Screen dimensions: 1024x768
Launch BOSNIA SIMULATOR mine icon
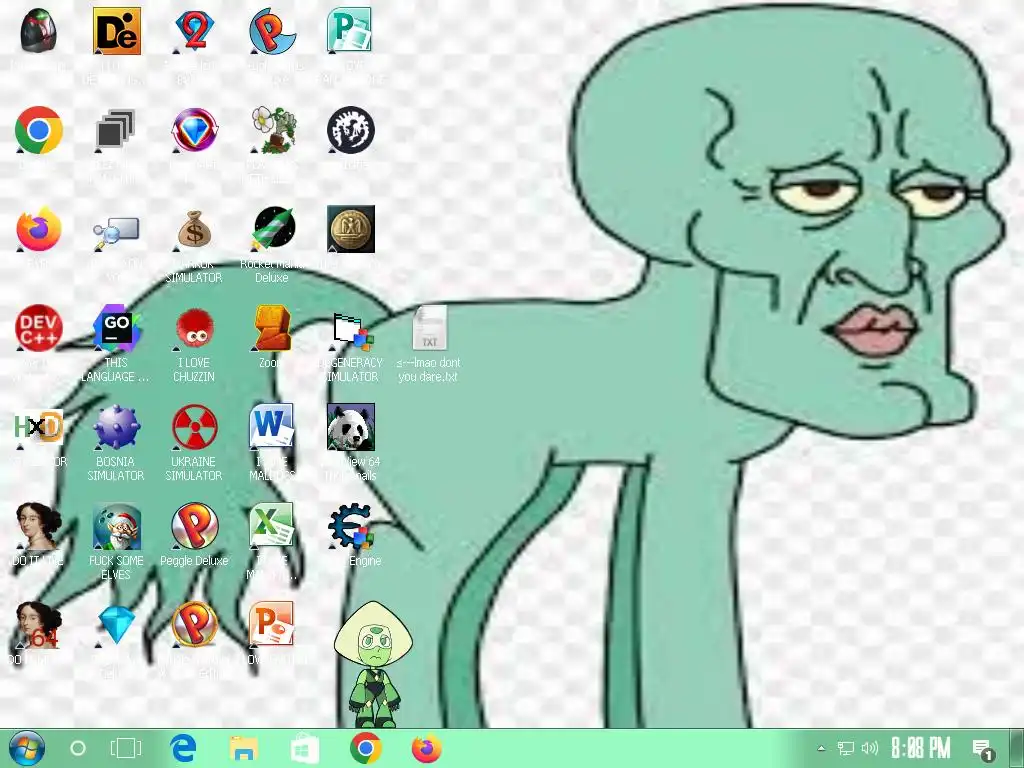(x=116, y=427)
